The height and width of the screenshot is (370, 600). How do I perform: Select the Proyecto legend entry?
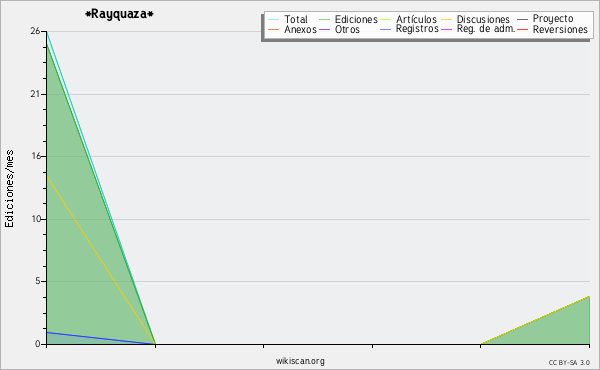tap(545, 19)
